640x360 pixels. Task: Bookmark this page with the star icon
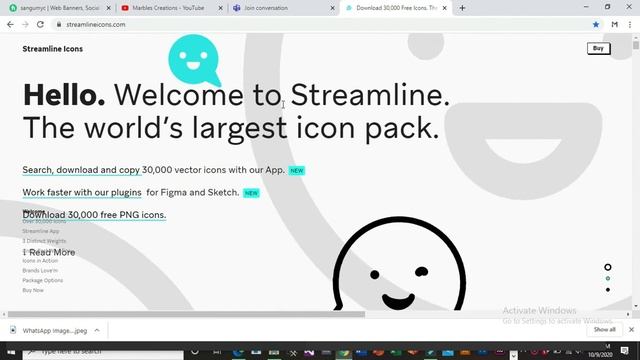[x=596, y=24]
